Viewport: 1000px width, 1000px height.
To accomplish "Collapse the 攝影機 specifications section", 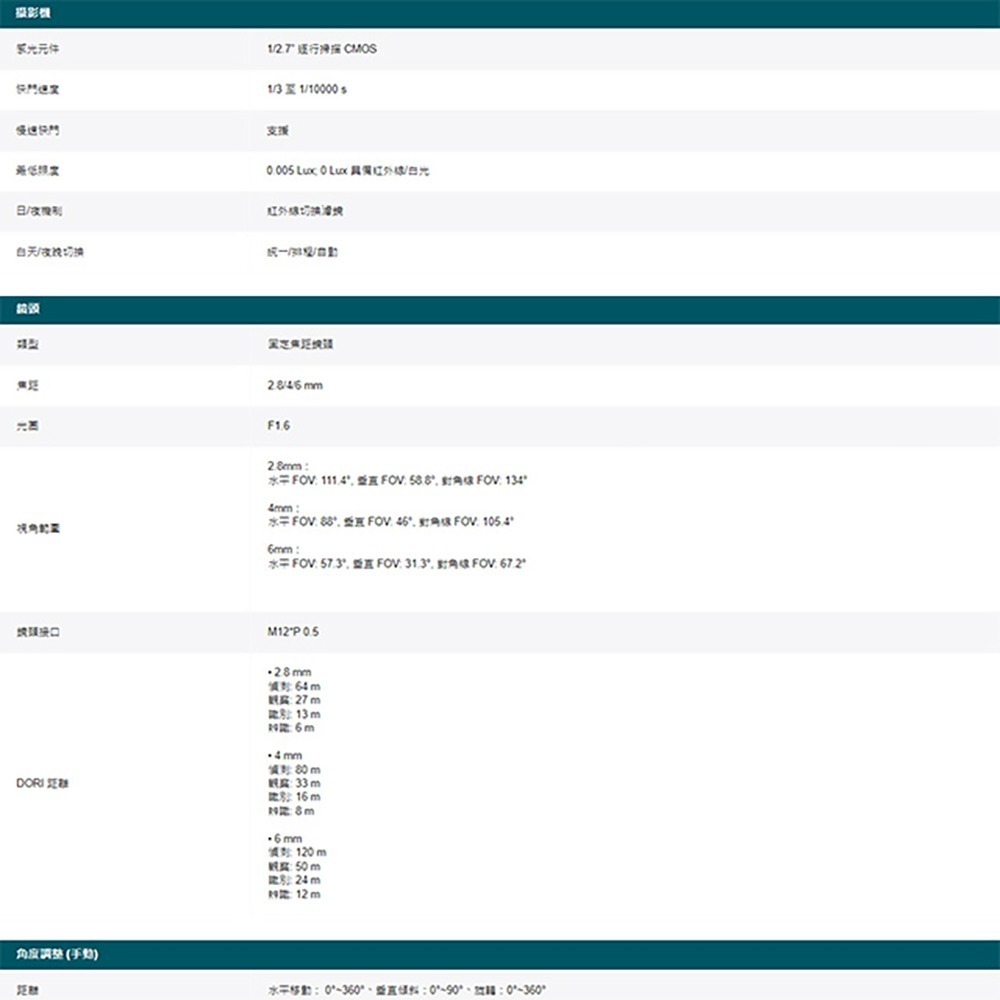I will tap(30, 11).
